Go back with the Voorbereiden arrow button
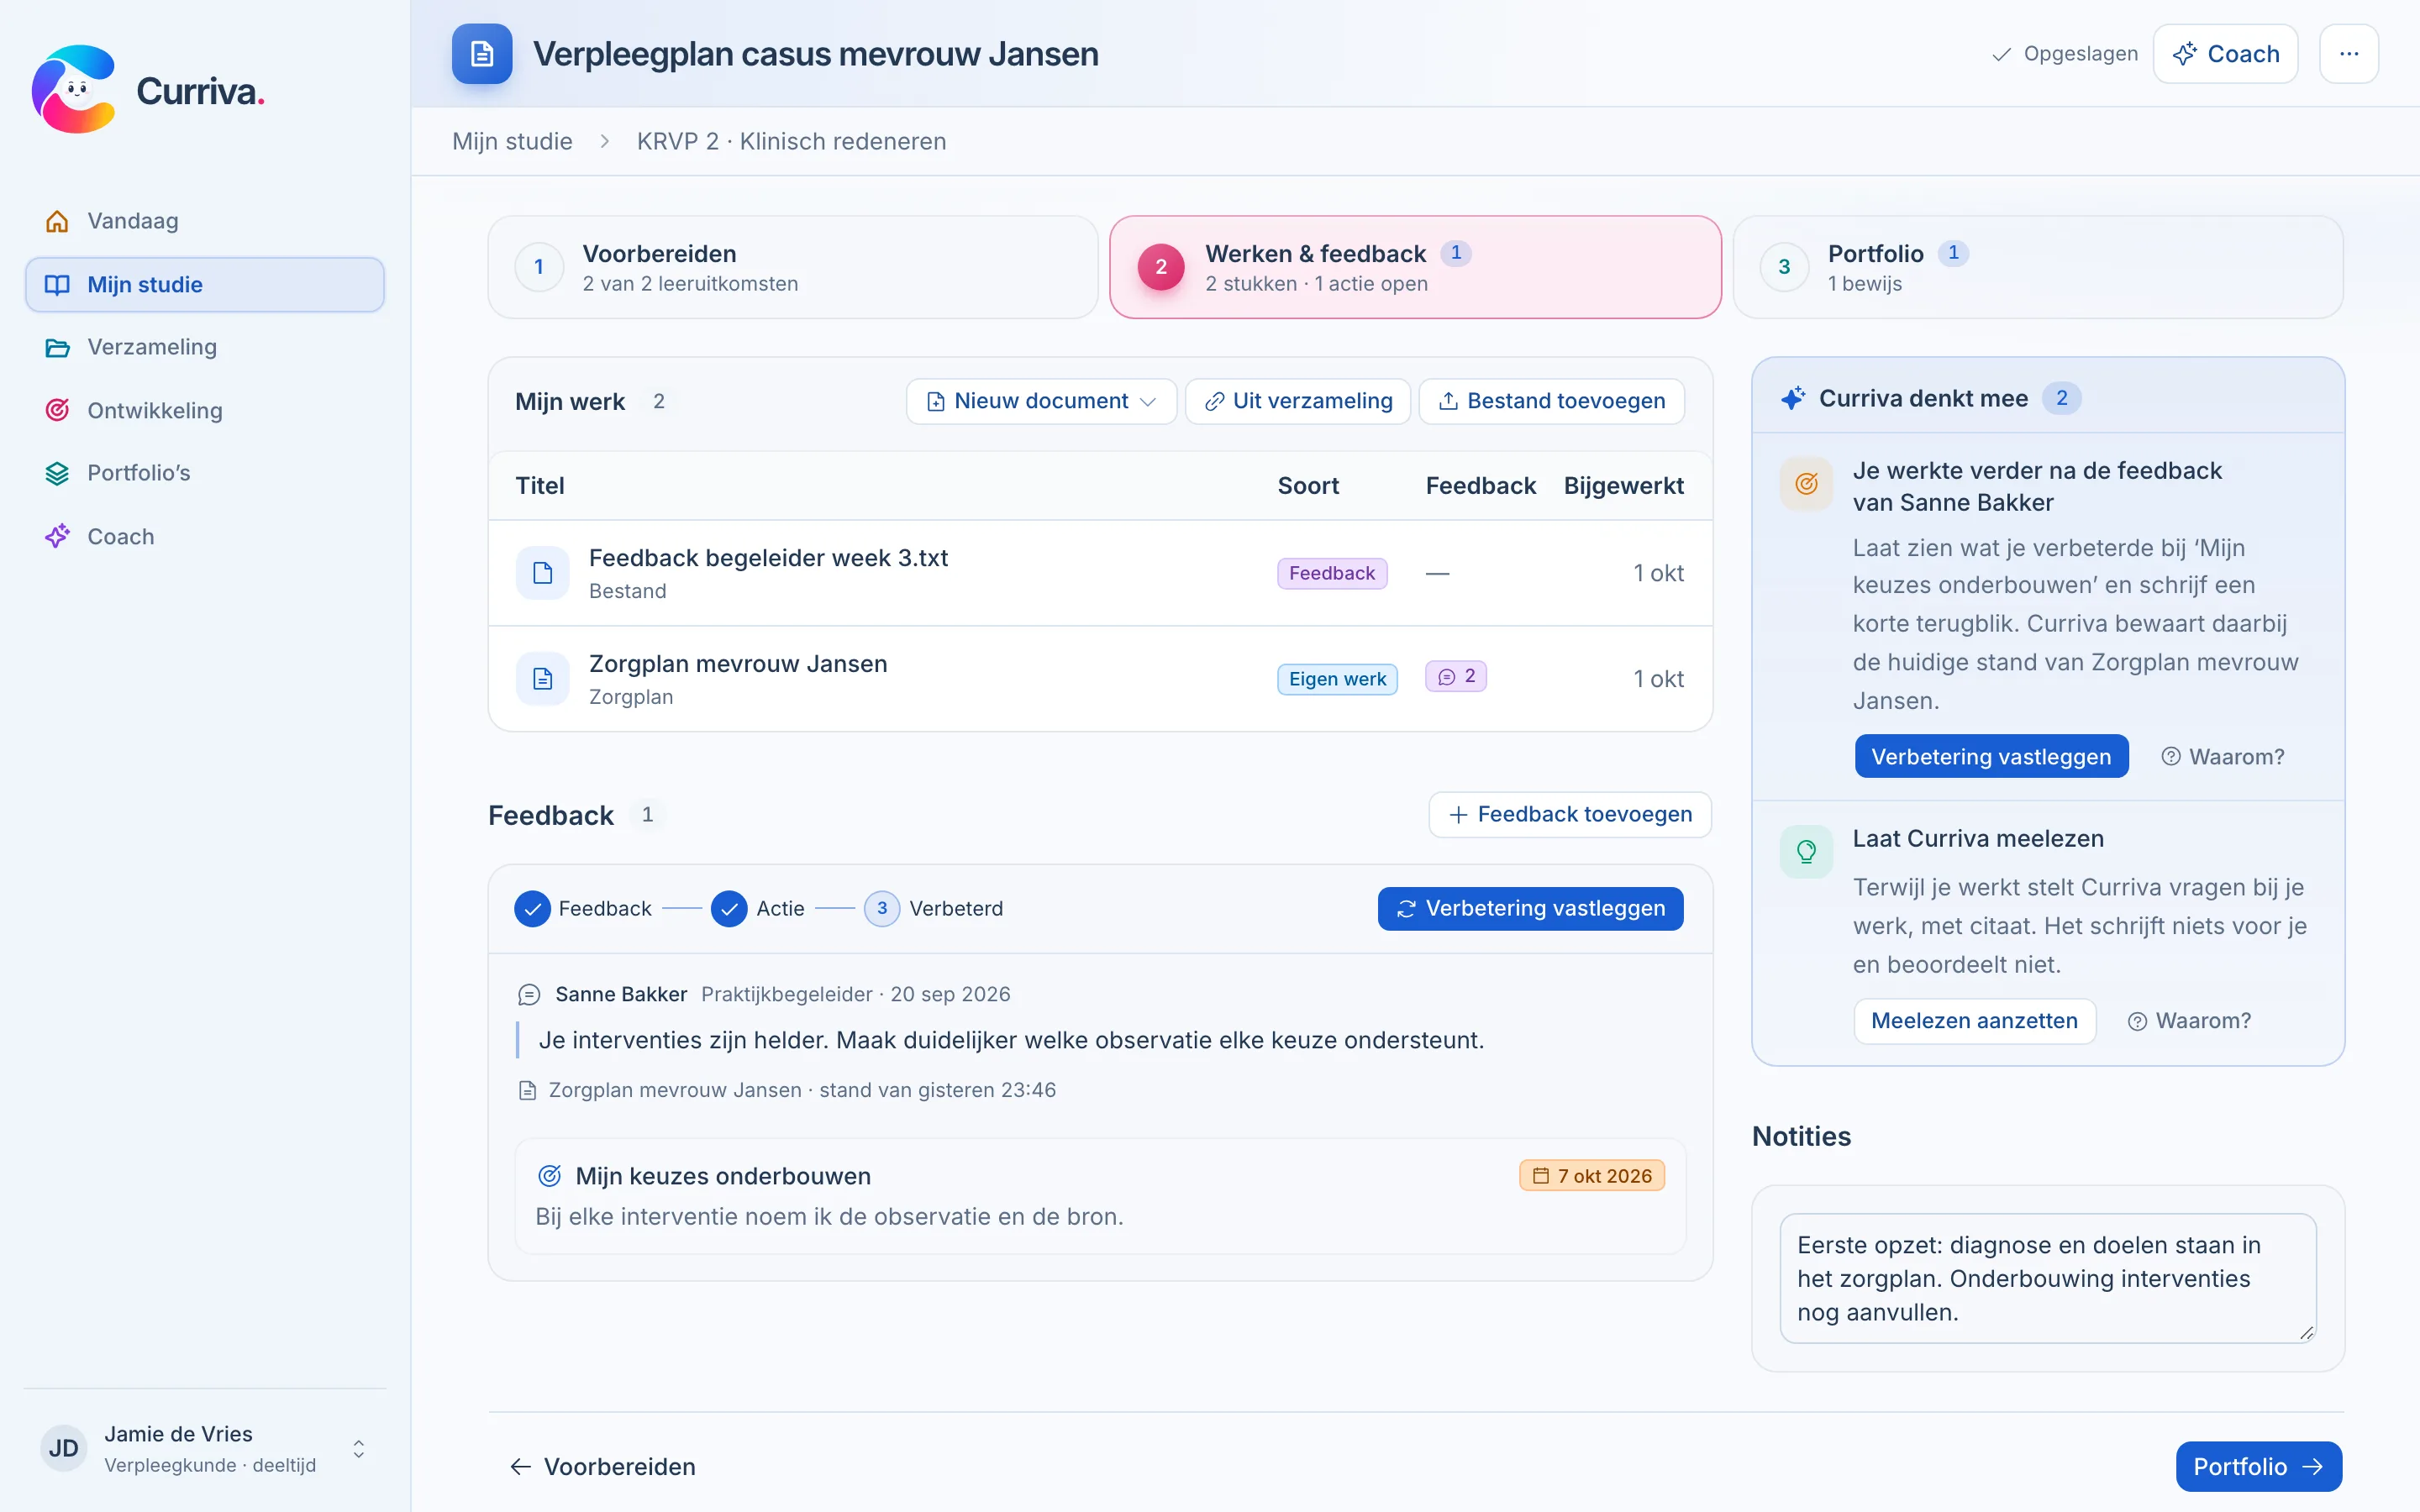Image resolution: width=2420 pixels, height=1512 pixels. [x=602, y=1467]
